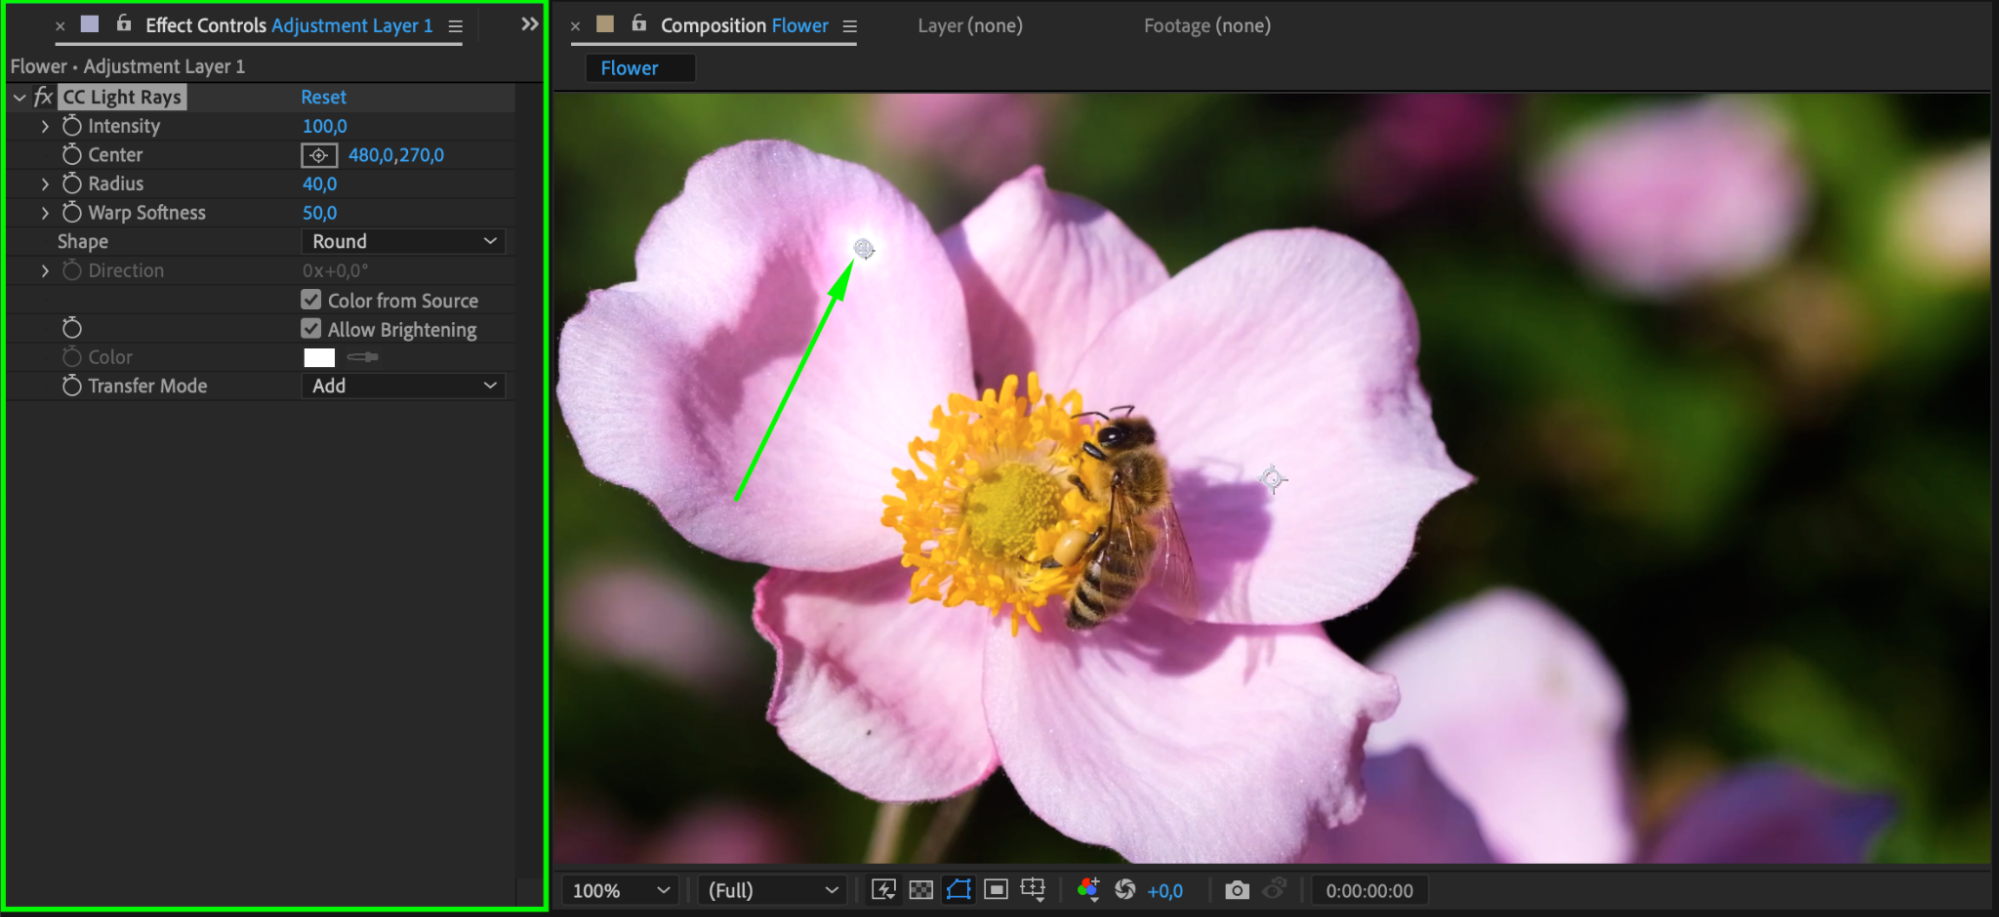Image resolution: width=1999 pixels, height=917 pixels.
Task: Toggle mask and shape path visibility
Action: click(x=958, y=890)
